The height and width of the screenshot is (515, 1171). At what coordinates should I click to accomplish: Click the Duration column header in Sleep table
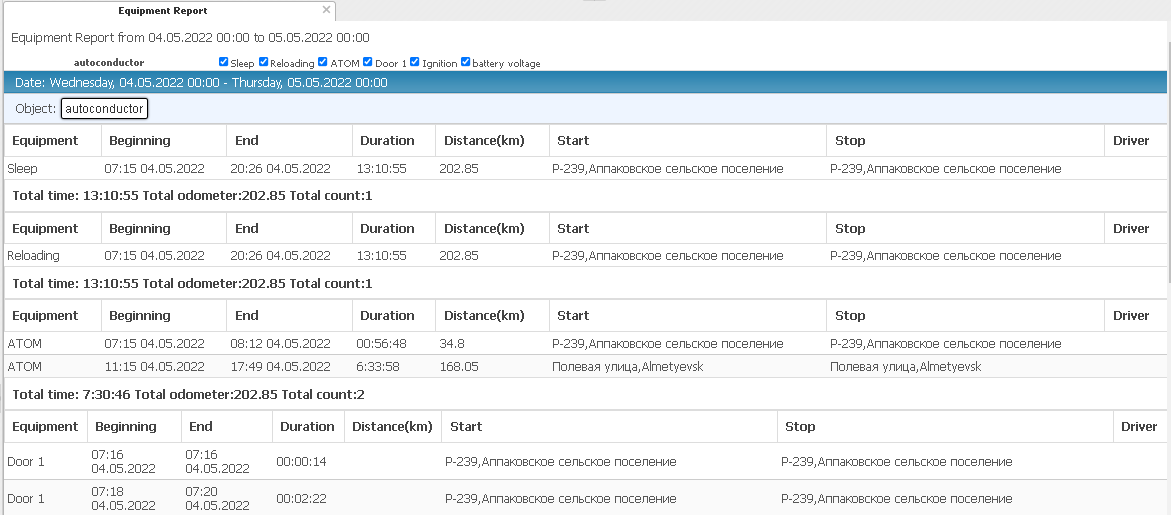coord(387,141)
